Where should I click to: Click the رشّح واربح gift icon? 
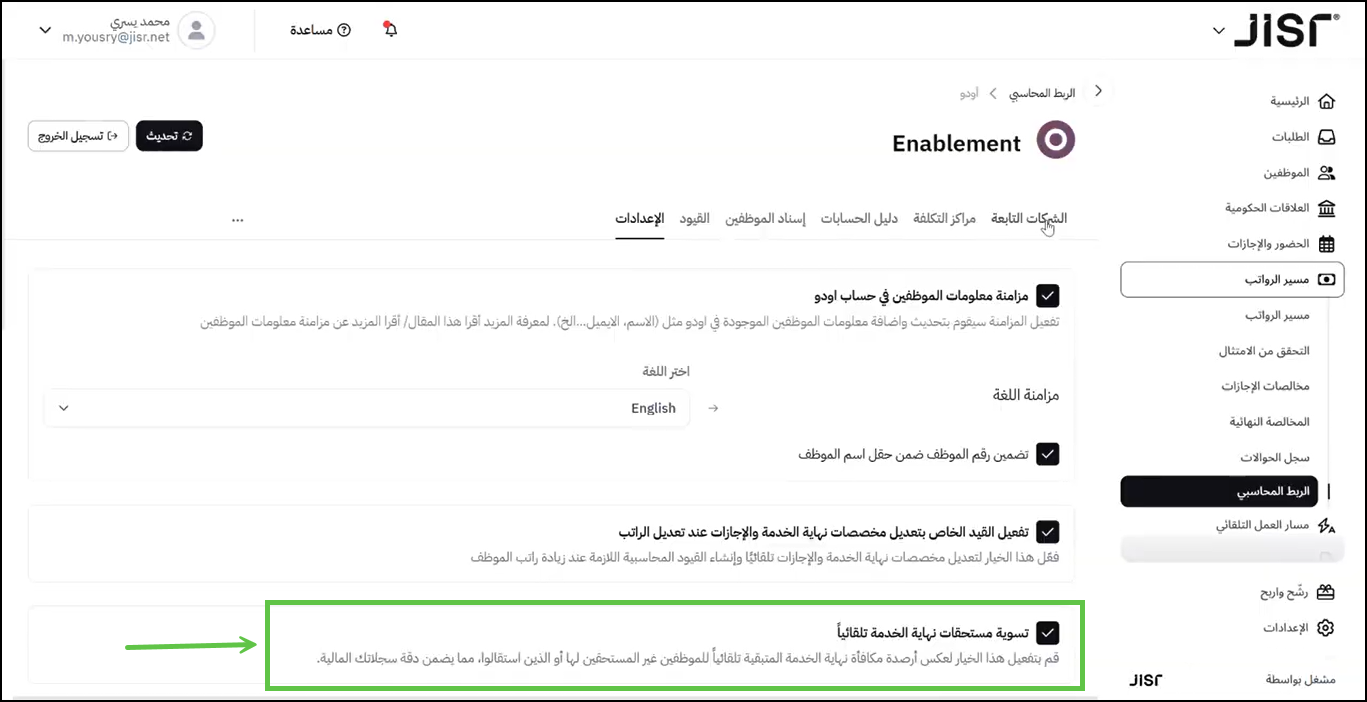pos(1326,592)
